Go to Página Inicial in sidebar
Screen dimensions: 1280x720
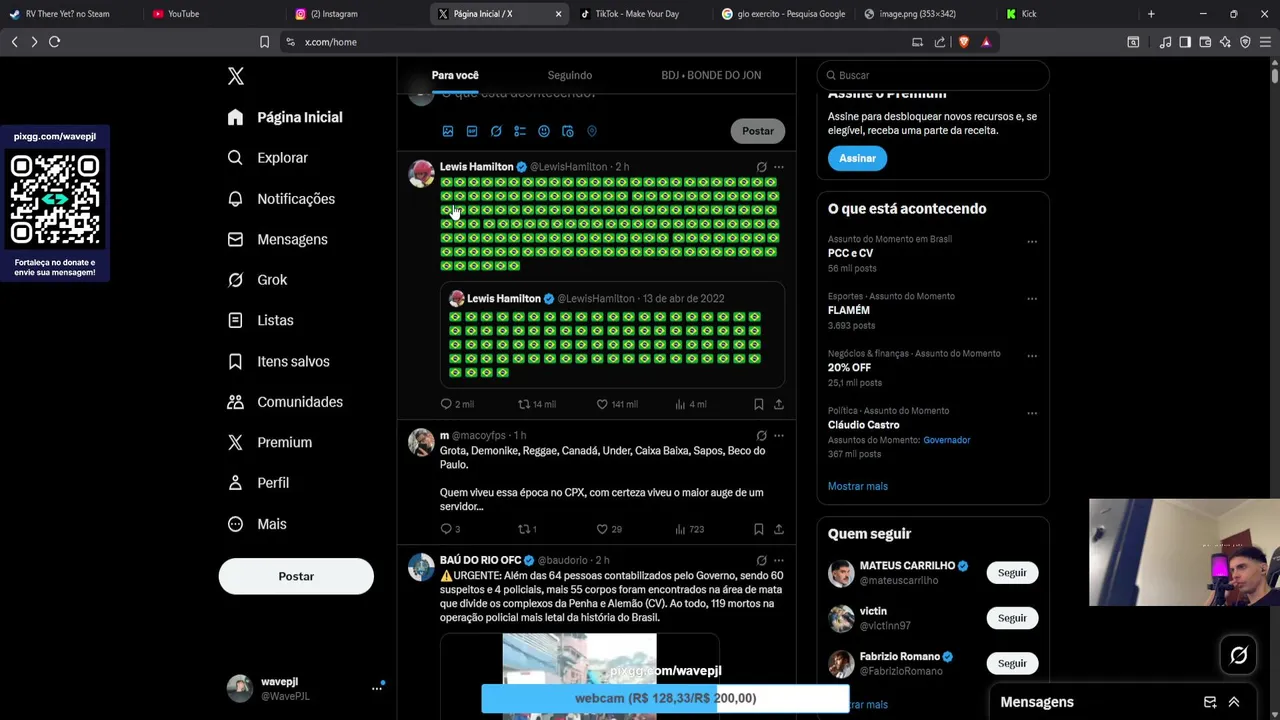pyautogui.click(x=285, y=117)
